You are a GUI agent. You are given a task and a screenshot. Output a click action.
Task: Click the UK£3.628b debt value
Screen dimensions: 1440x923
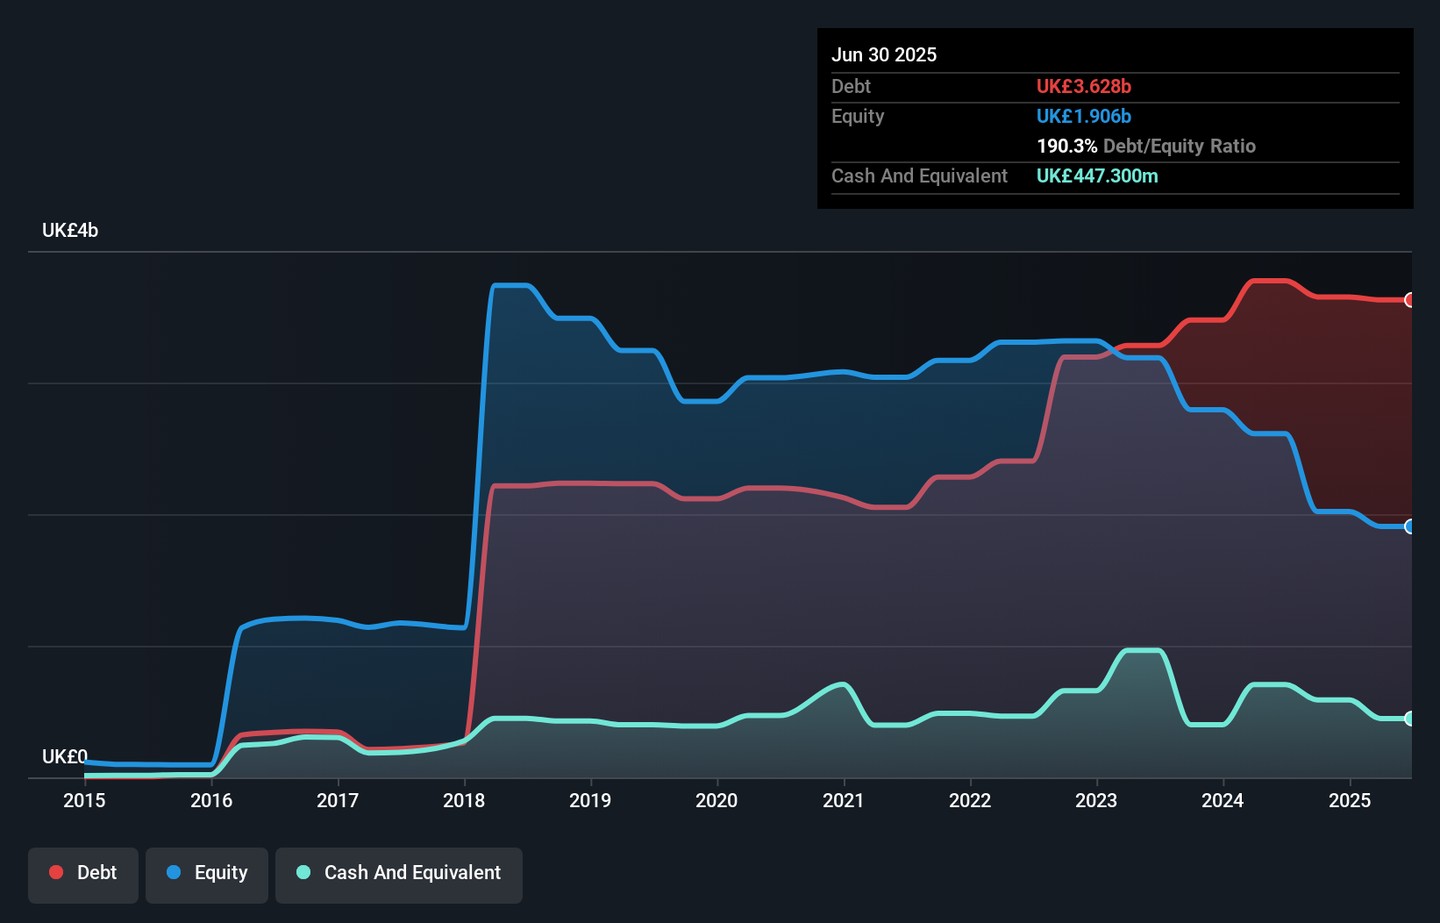coord(1083,87)
